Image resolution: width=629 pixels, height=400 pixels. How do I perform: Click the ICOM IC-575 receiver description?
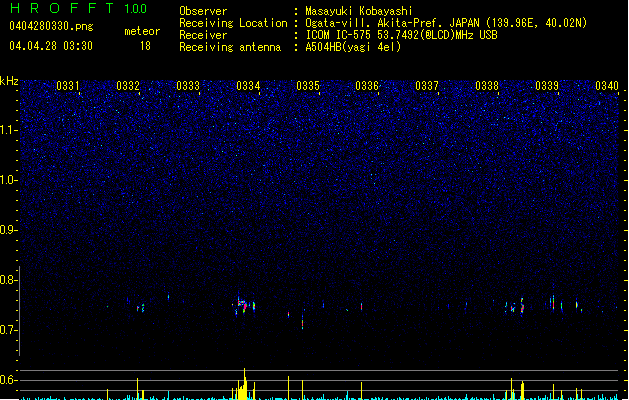402,35
